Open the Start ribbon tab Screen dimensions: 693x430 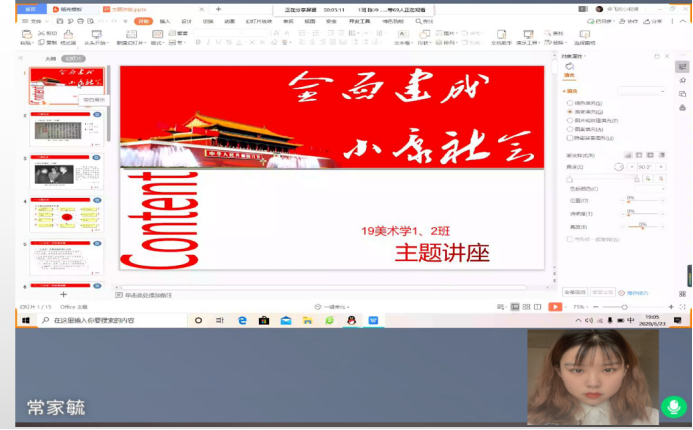point(143,21)
